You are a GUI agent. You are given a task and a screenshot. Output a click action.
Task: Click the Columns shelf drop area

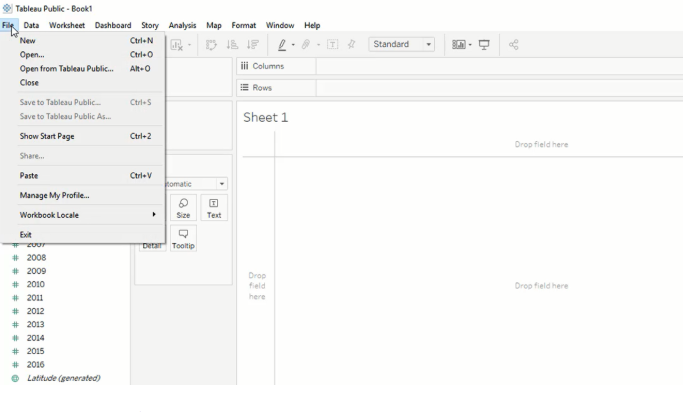500,66
